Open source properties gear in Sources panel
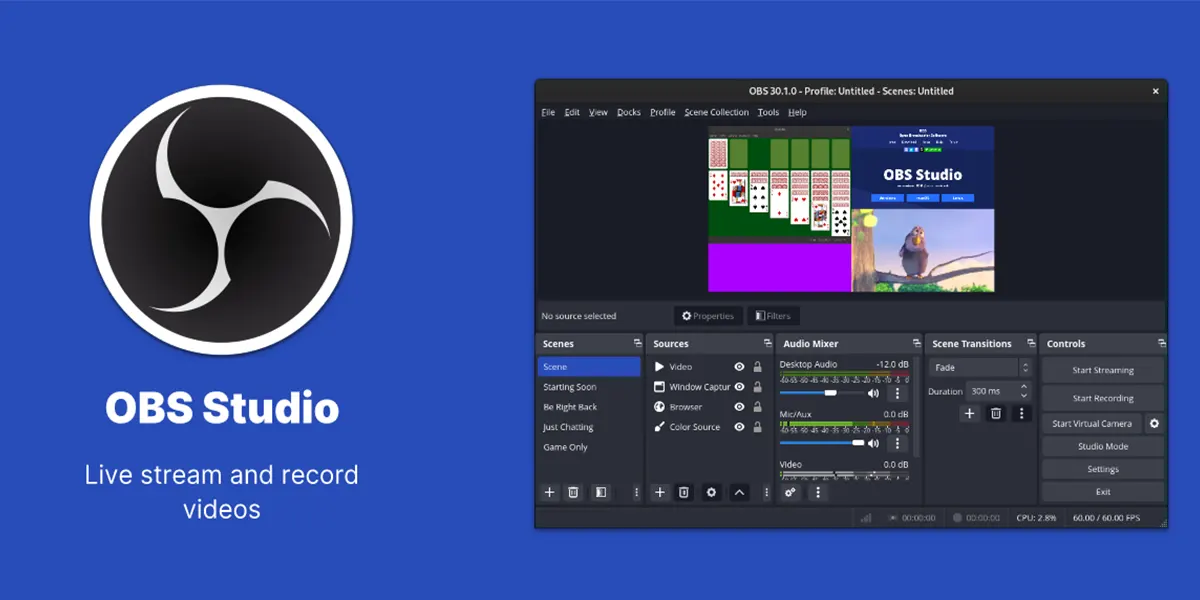This screenshot has height=600, width=1200. tap(711, 492)
